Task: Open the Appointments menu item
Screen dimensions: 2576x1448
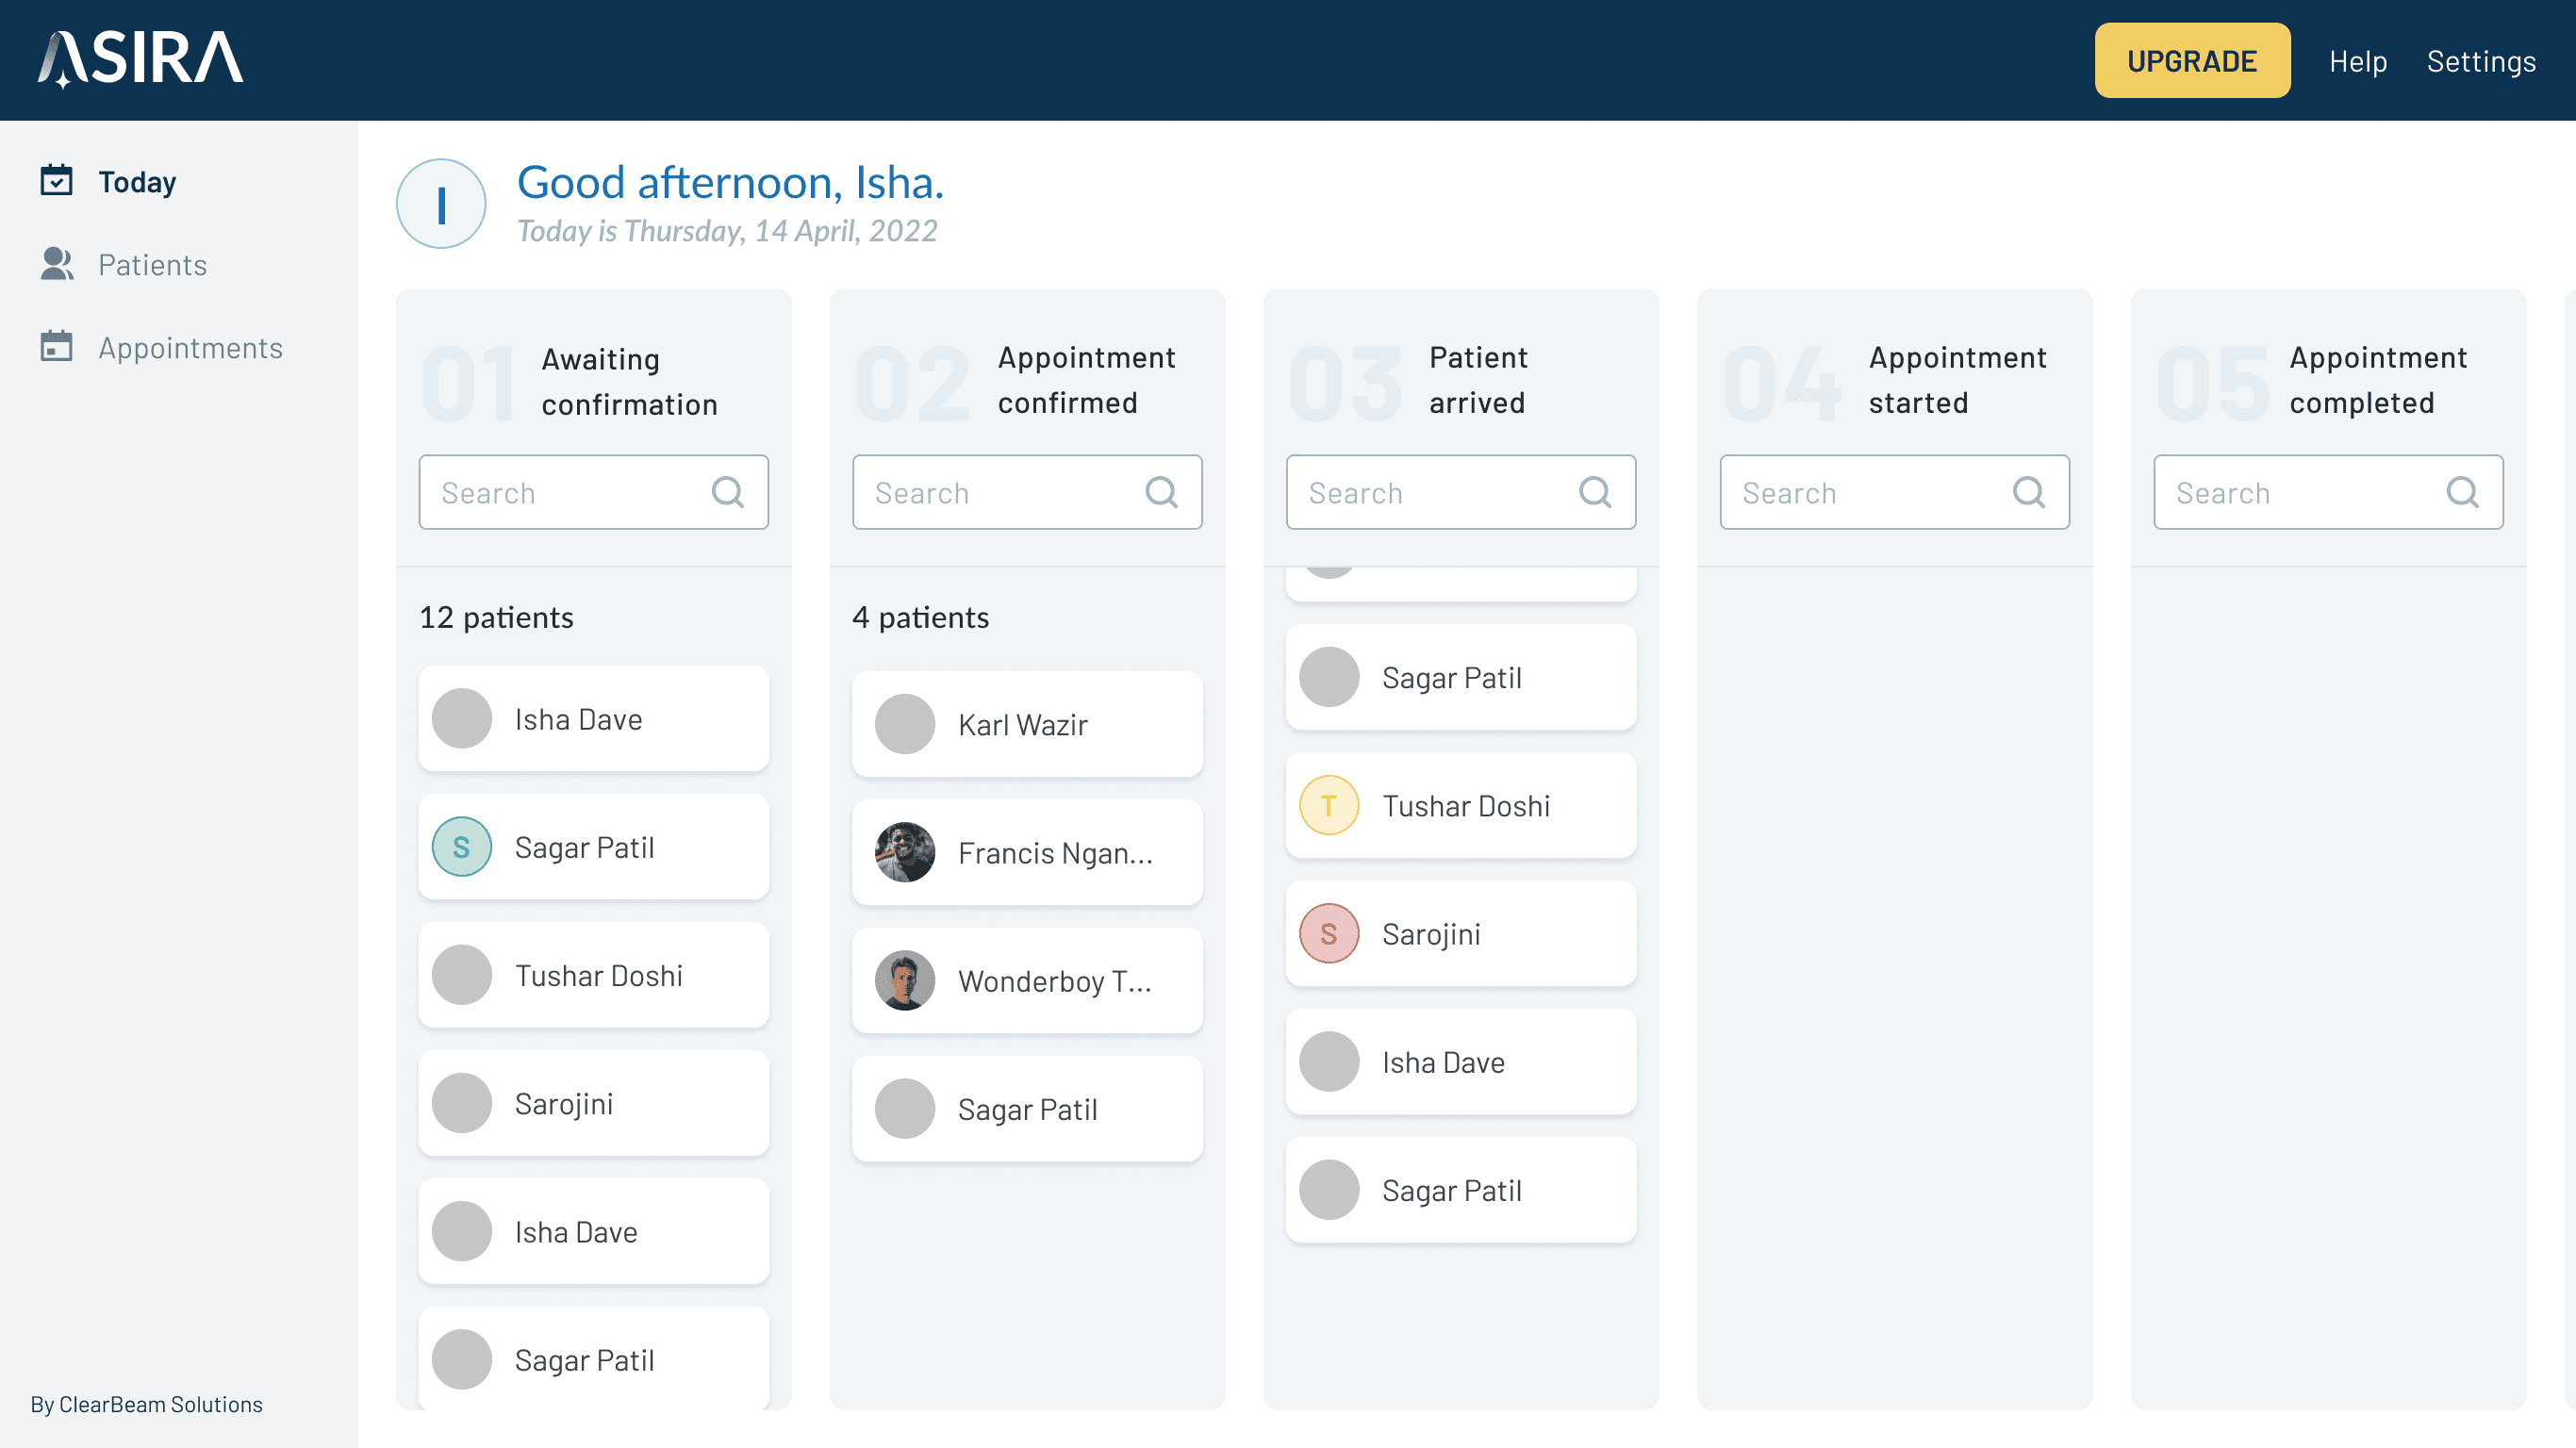Action: [190, 348]
